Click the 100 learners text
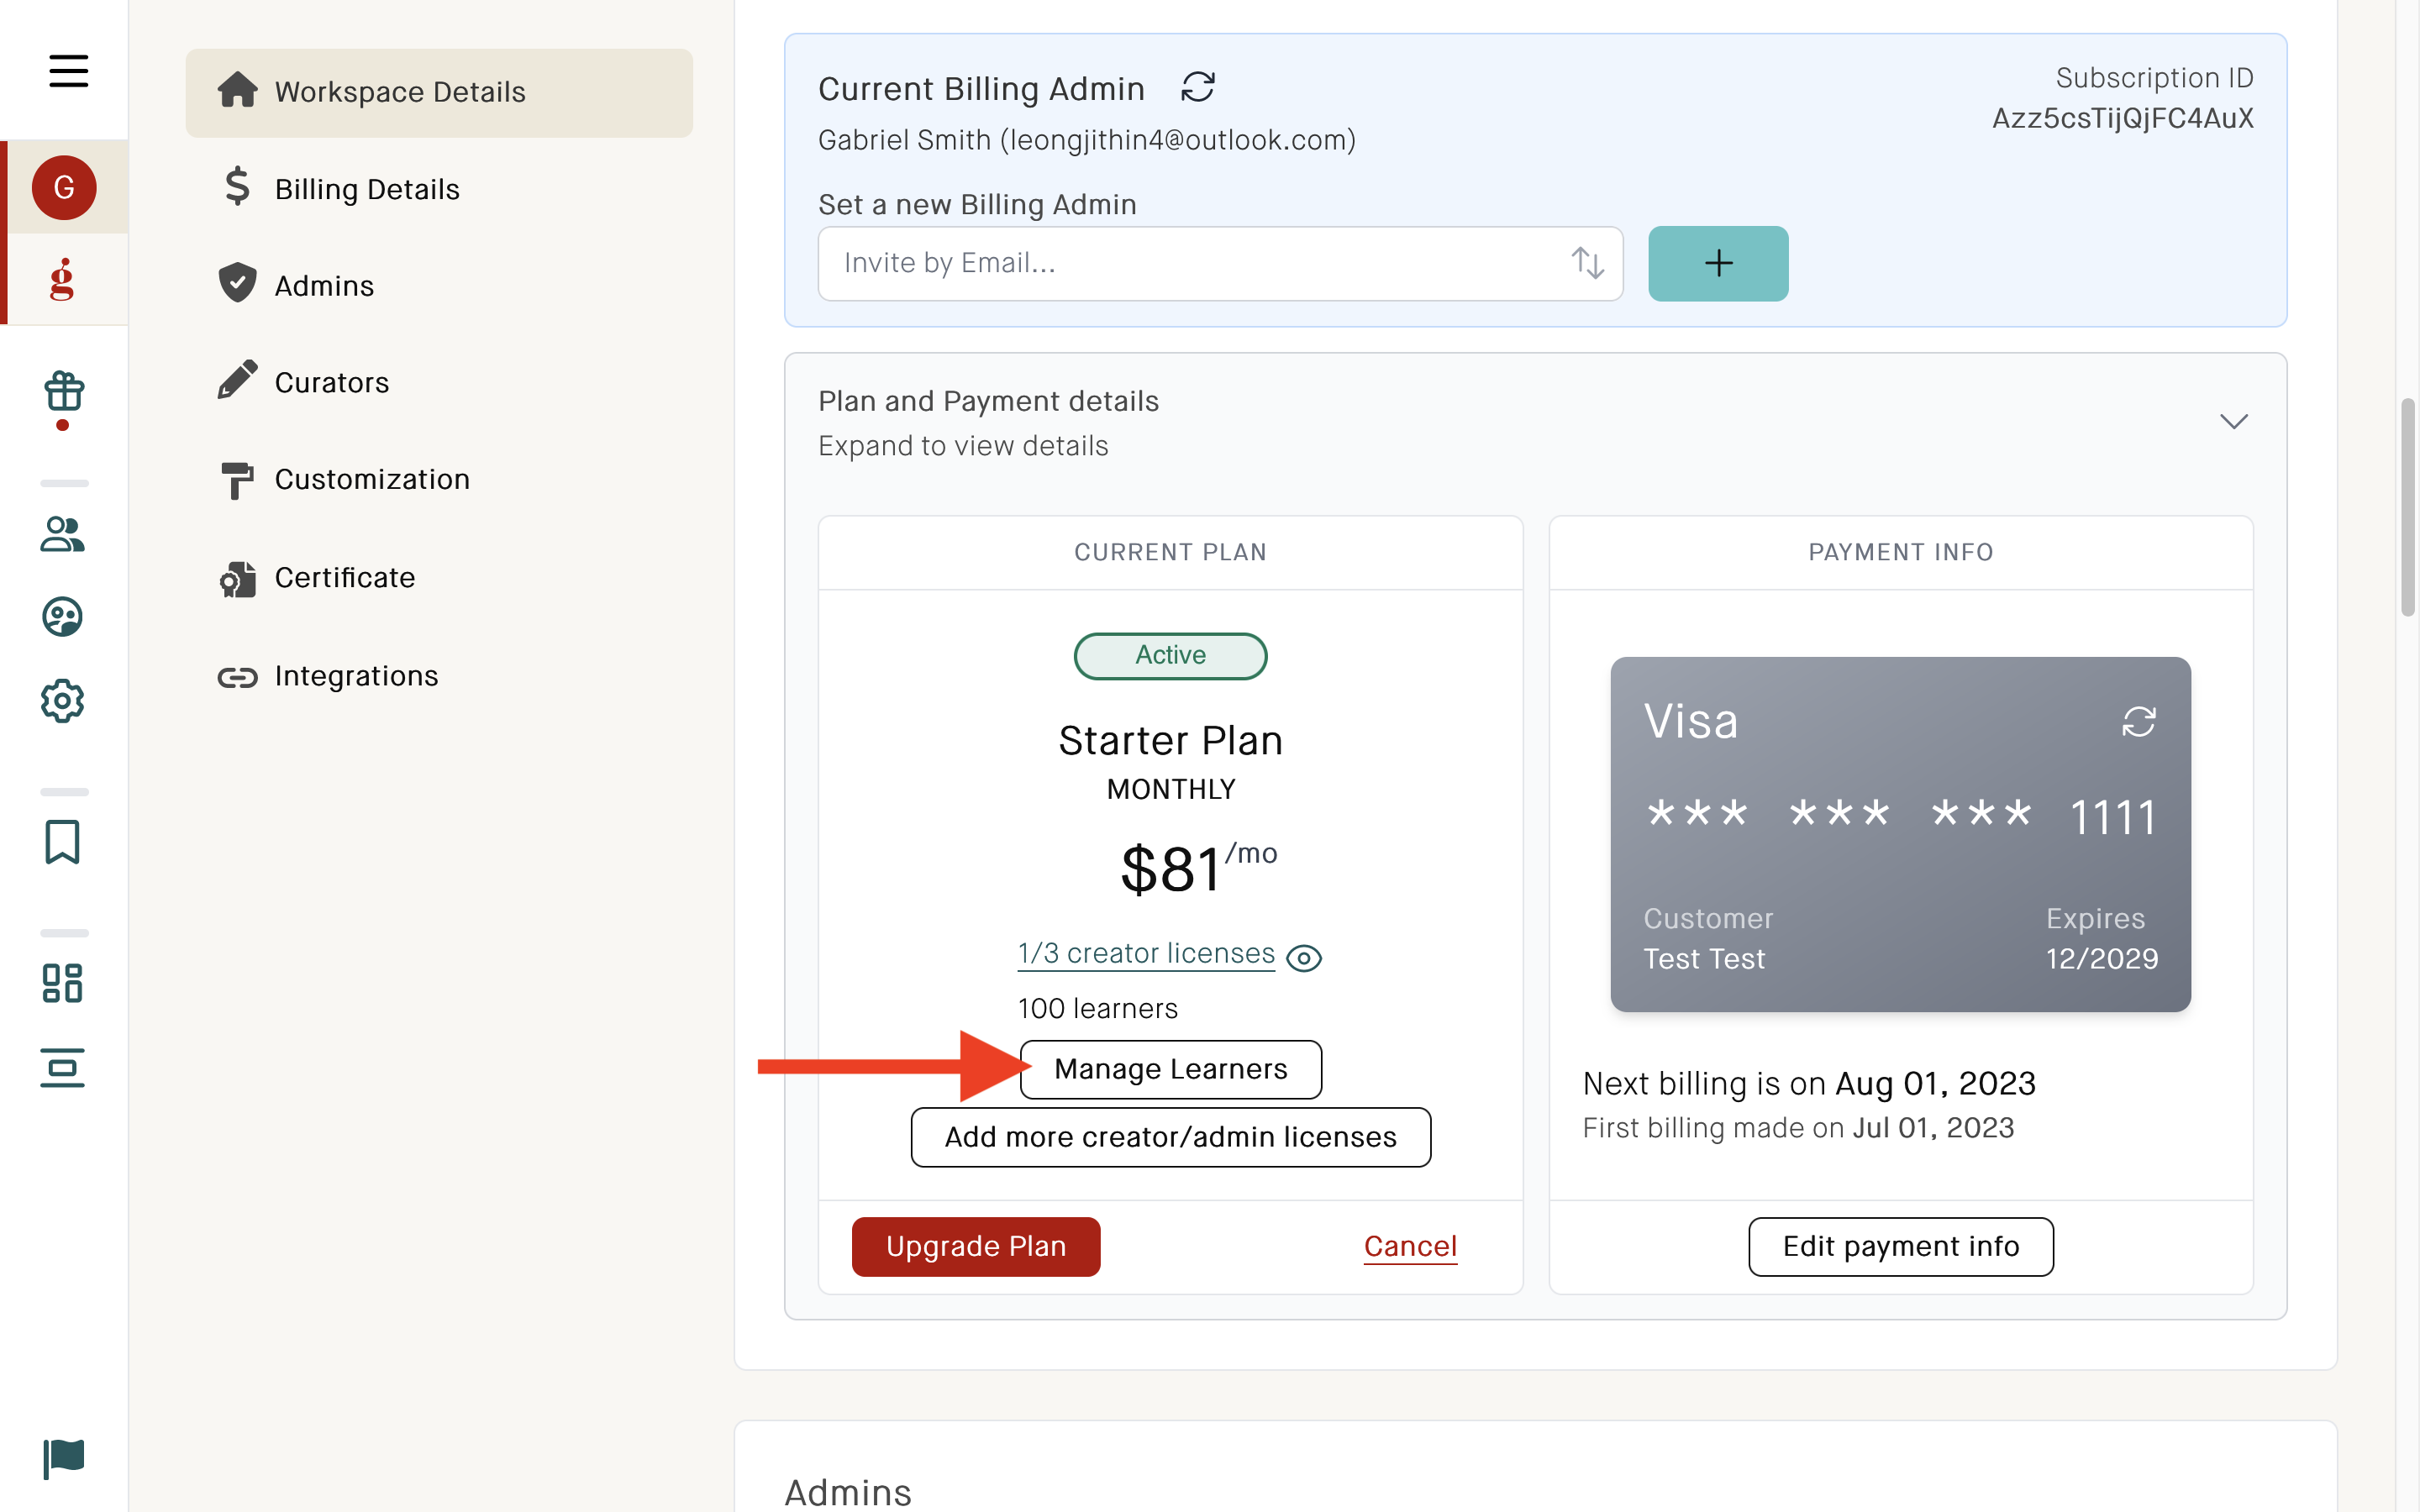 point(1097,1008)
